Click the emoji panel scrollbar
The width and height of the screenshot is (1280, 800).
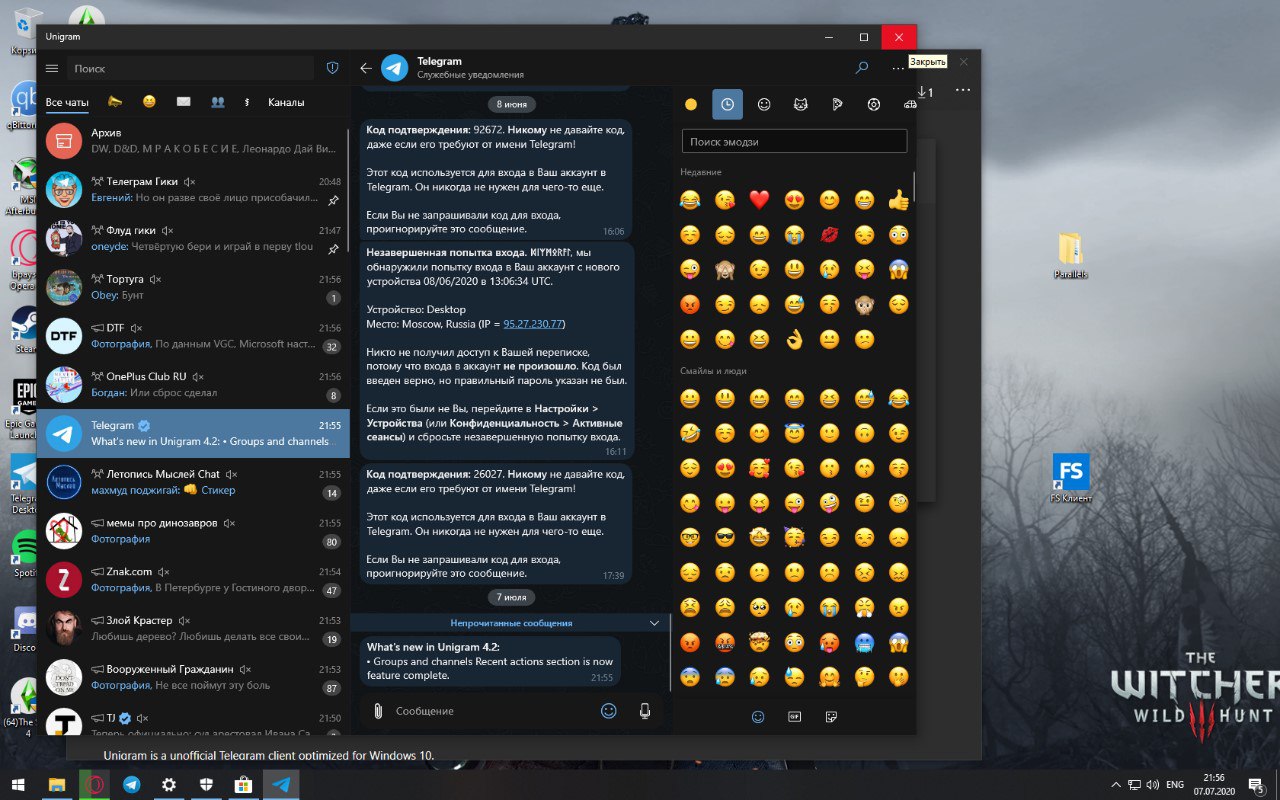(913, 185)
